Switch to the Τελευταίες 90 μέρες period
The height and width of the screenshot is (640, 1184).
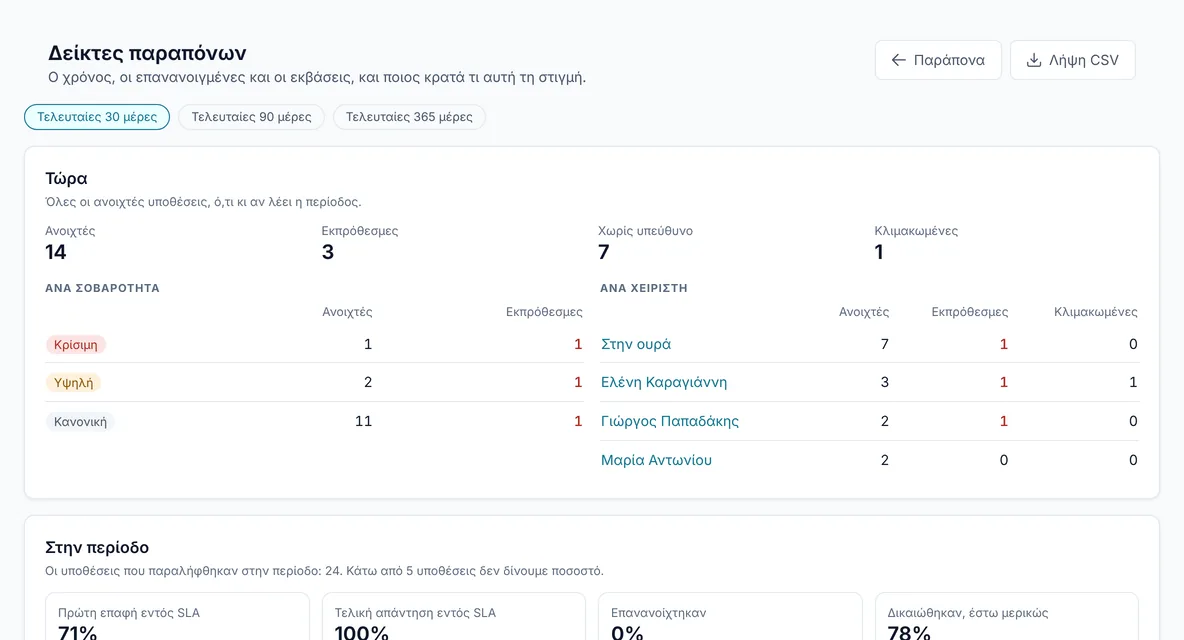point(251,117)
